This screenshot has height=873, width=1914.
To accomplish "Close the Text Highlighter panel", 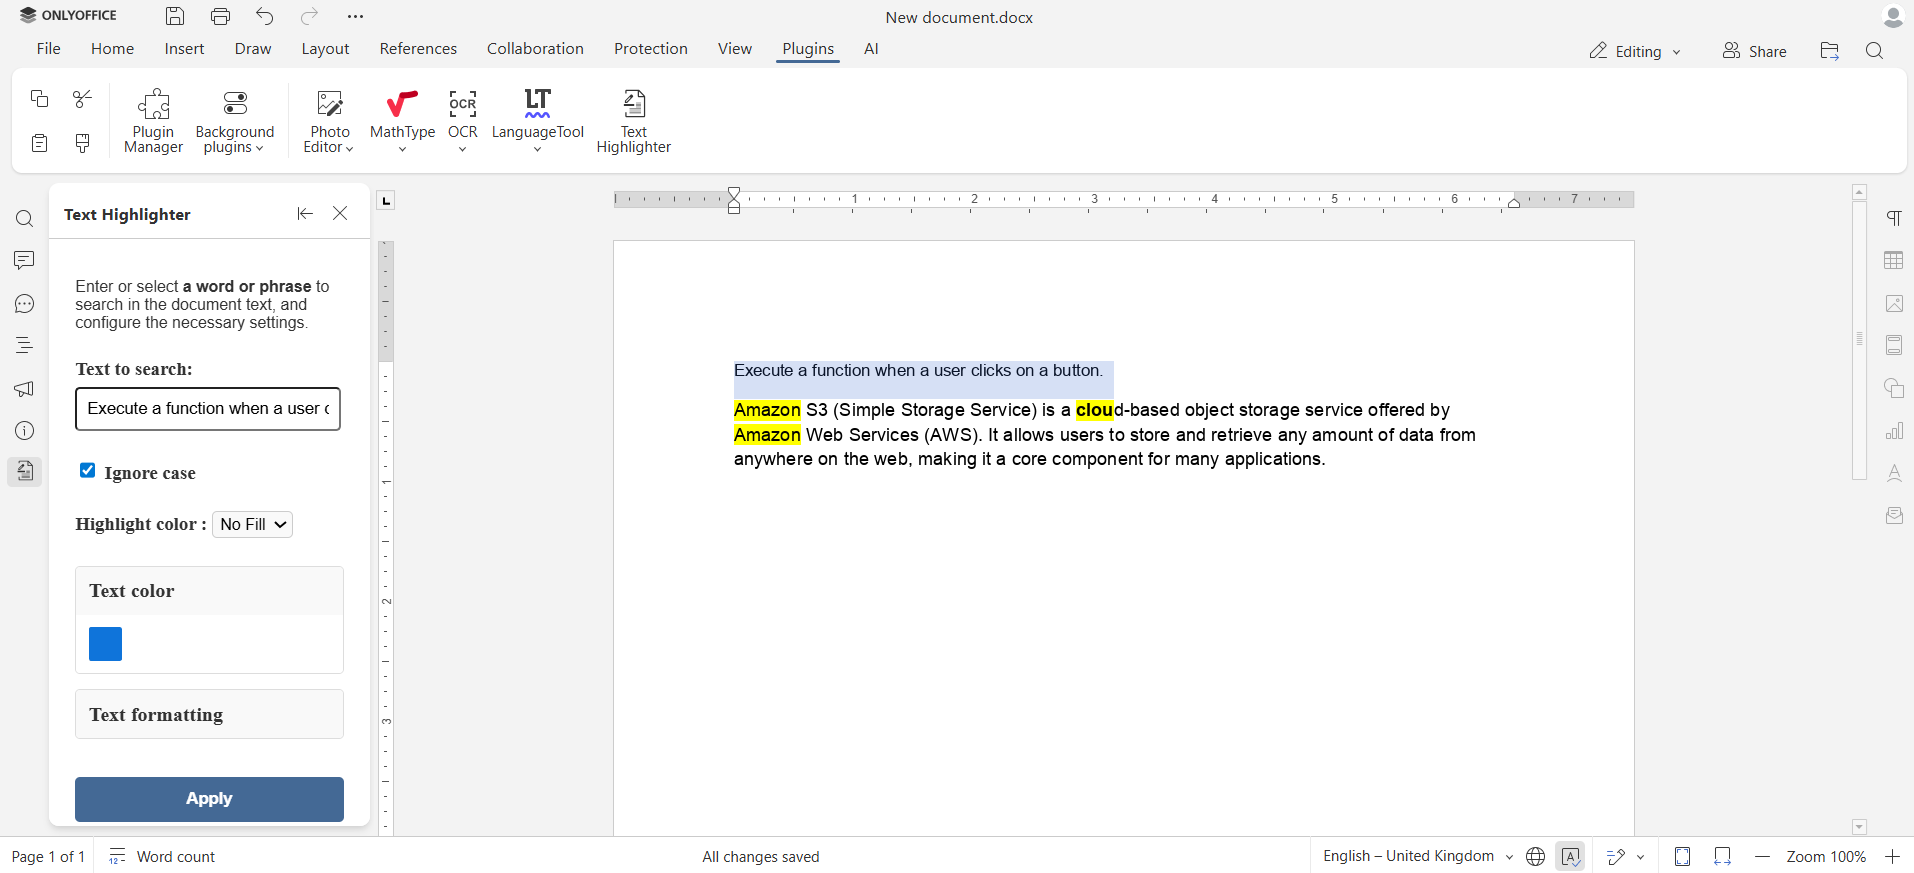I will click(x=340, y=213).
